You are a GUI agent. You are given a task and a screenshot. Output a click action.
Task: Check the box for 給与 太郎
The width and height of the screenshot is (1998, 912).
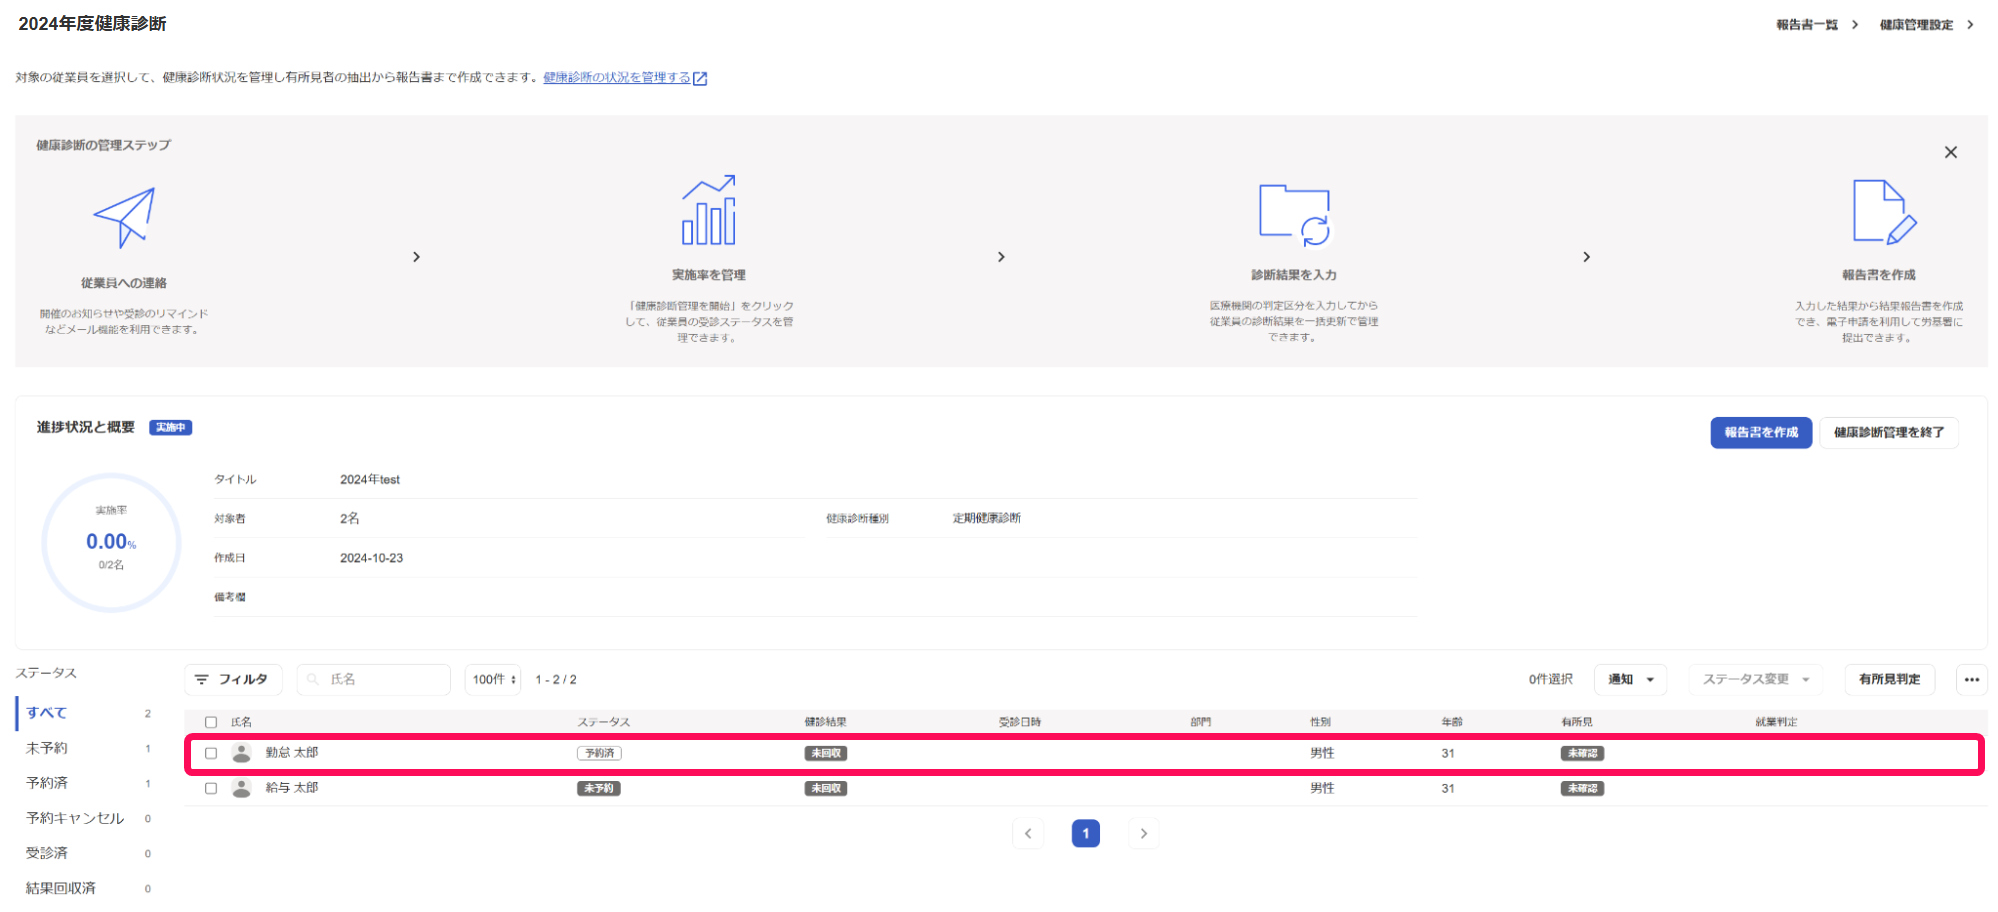coord(211,788)
